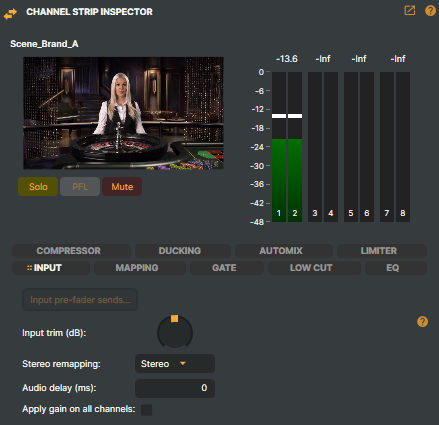Viewport: 439px width, 425px height.
Task: Click the Input trim knob
Action: point(175,333)
